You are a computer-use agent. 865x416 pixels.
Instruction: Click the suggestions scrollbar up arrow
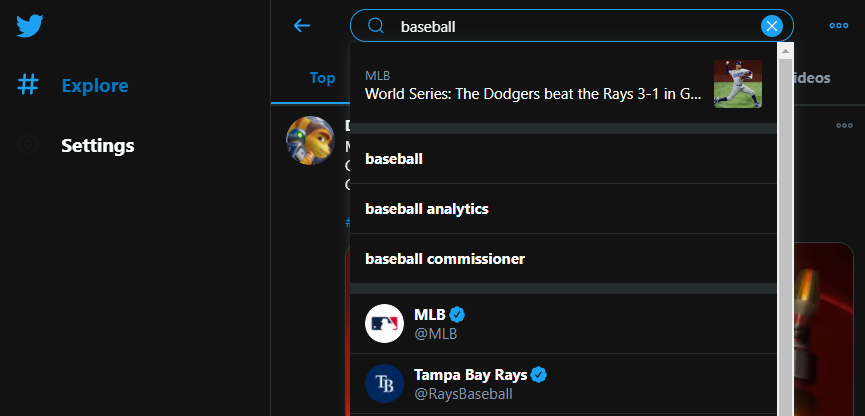pos(785,50)
